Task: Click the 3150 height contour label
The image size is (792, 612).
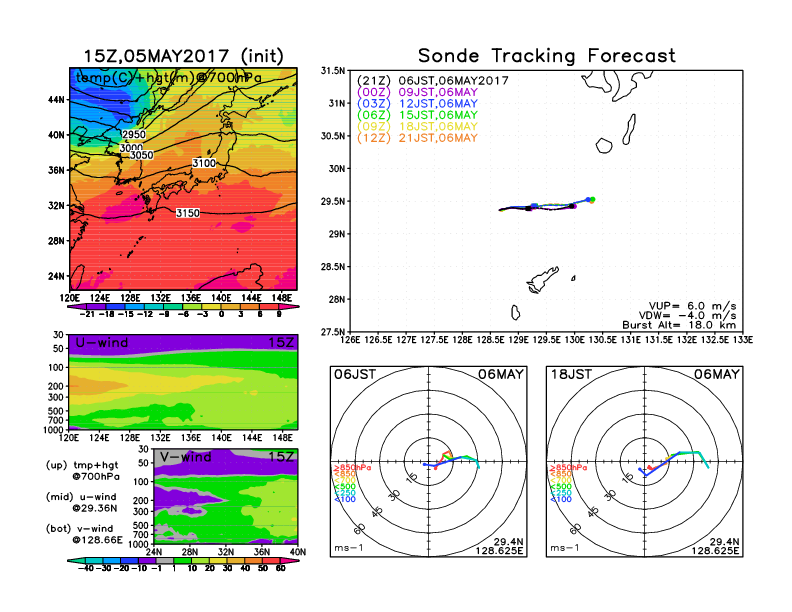Action: tap(188, 213)
